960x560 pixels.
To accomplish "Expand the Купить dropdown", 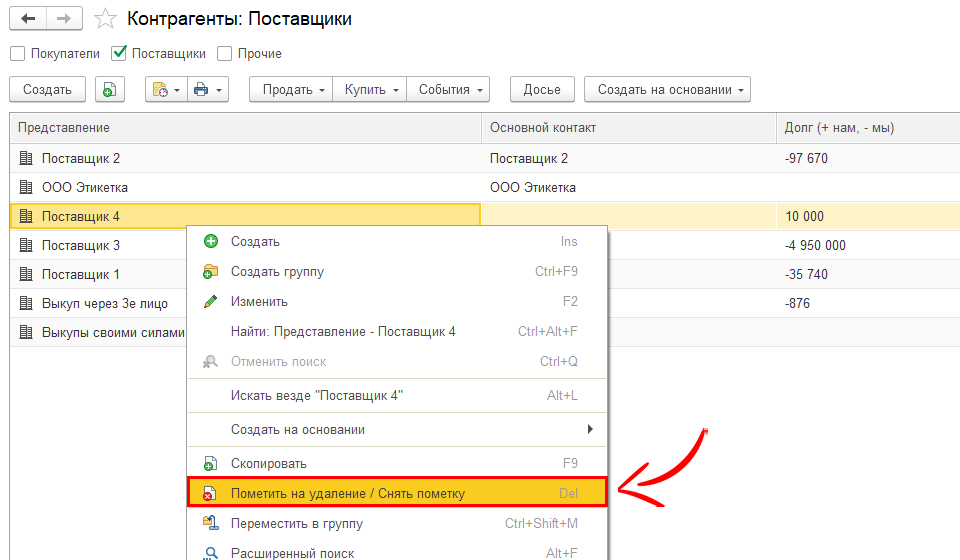I will (370, 90).
